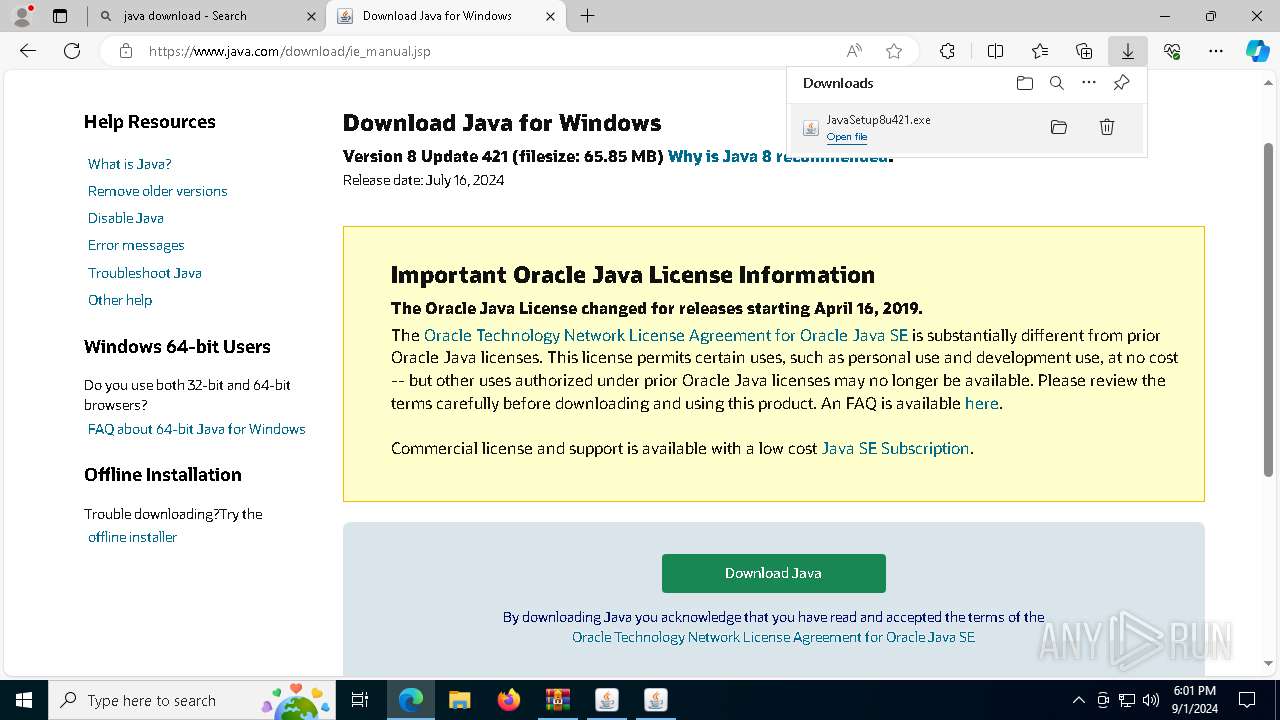
Task: Click the browser back arrow
Action: tap(28, 51)
